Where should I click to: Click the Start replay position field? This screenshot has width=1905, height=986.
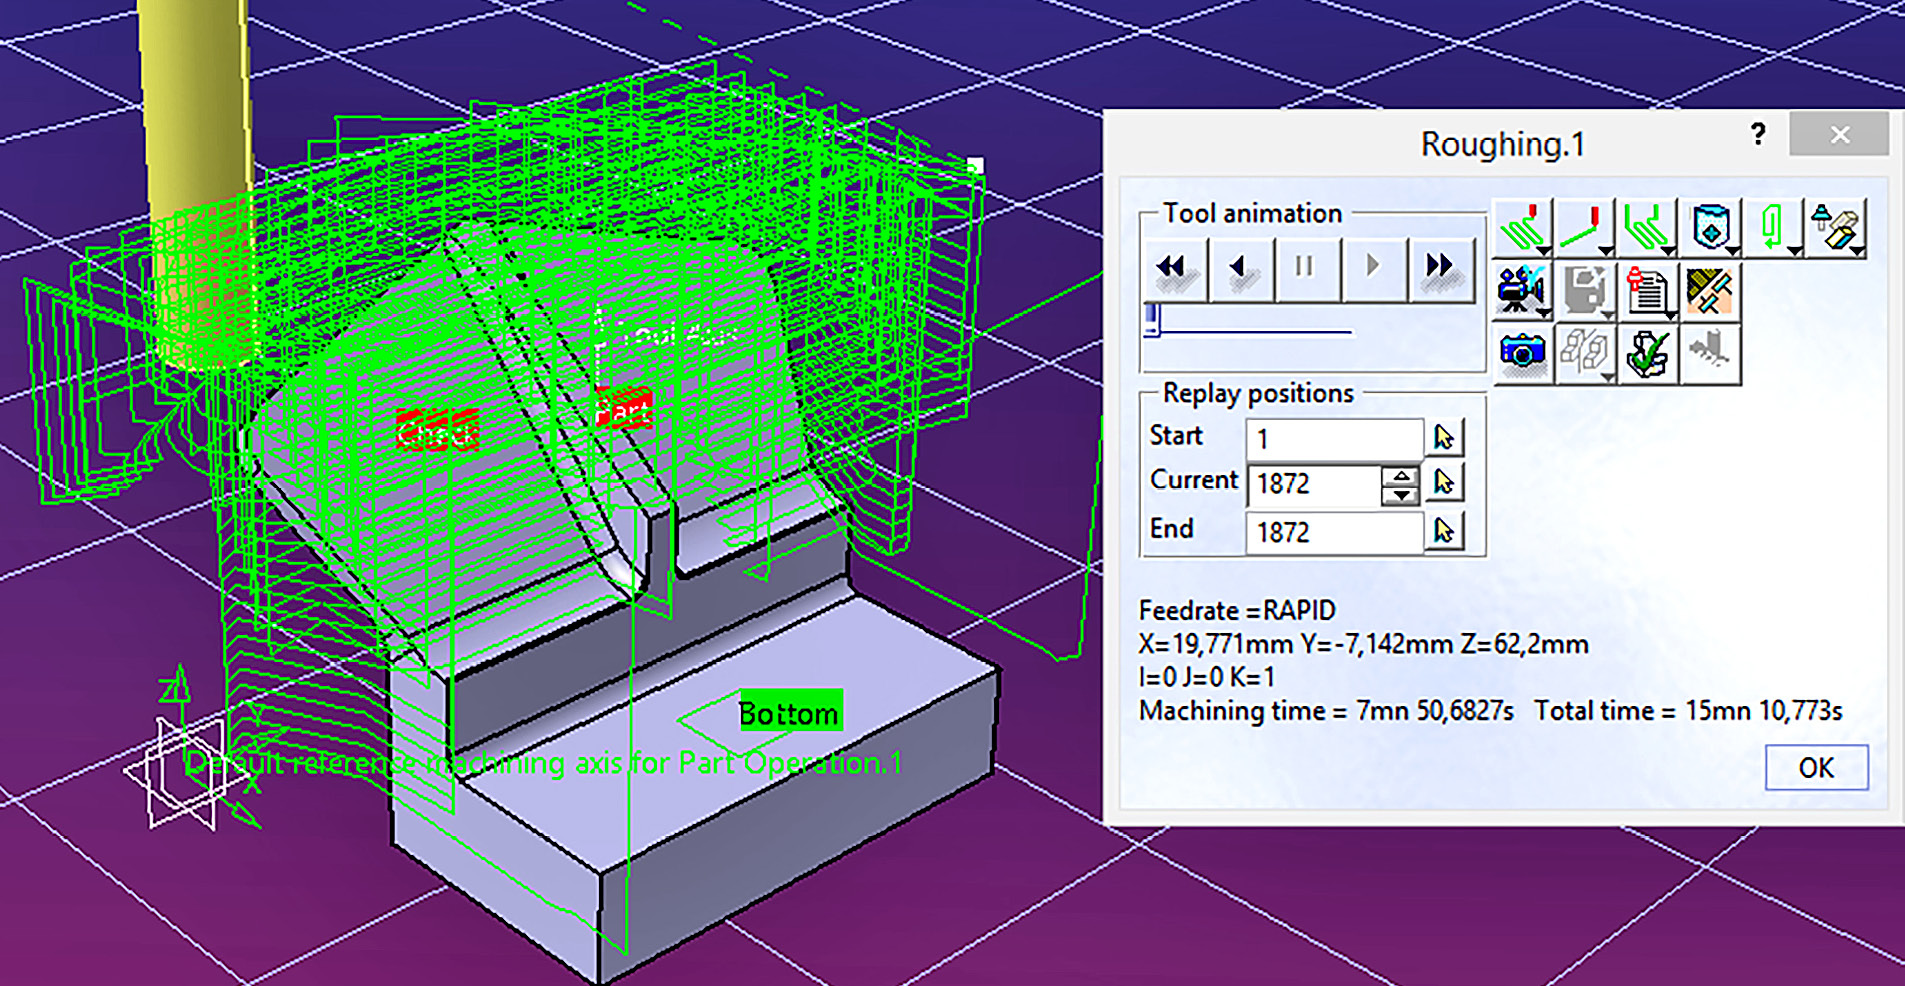pyautogui.click(x=1333, y=439)
